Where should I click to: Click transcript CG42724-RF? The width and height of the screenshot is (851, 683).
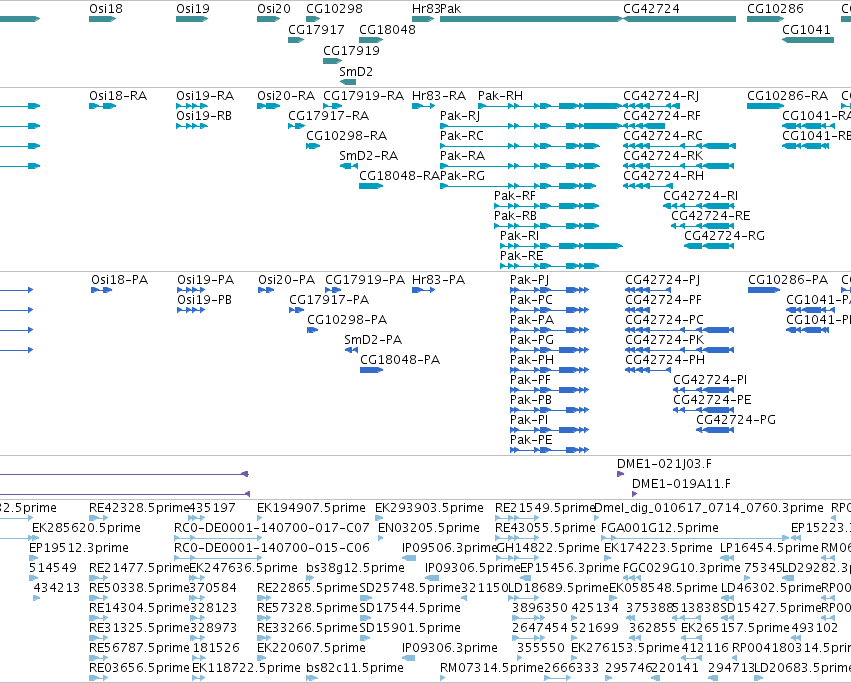pyautogui.click(x=662, y=116)
